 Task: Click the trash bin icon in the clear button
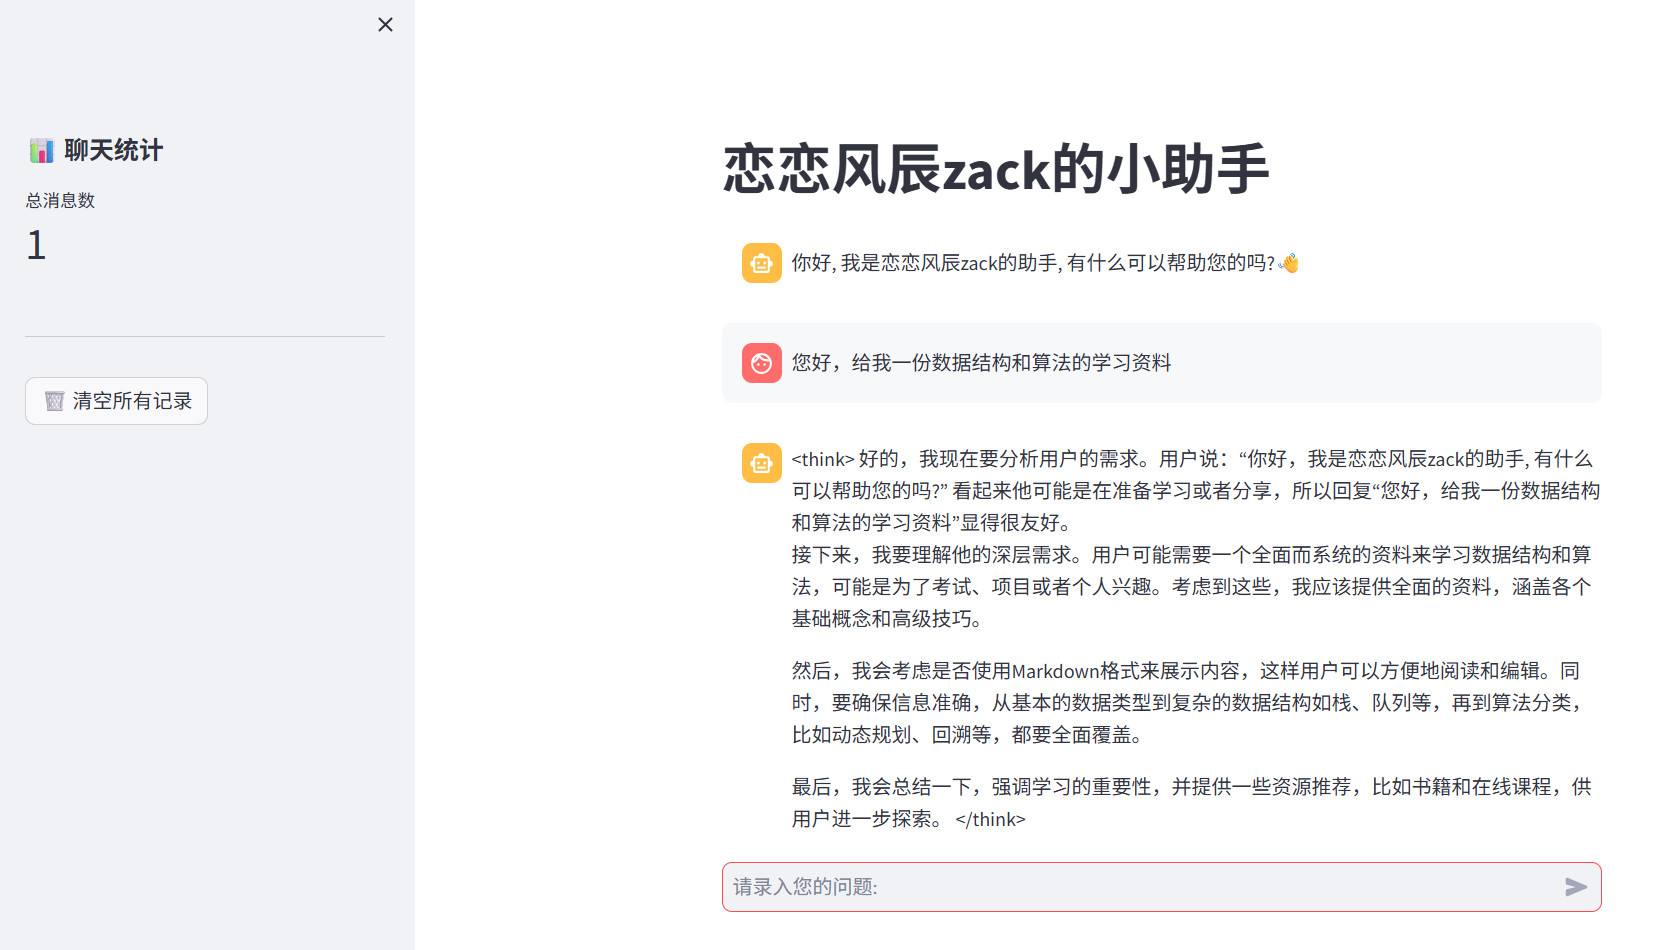pyautogui.click(x=54, y=401)
